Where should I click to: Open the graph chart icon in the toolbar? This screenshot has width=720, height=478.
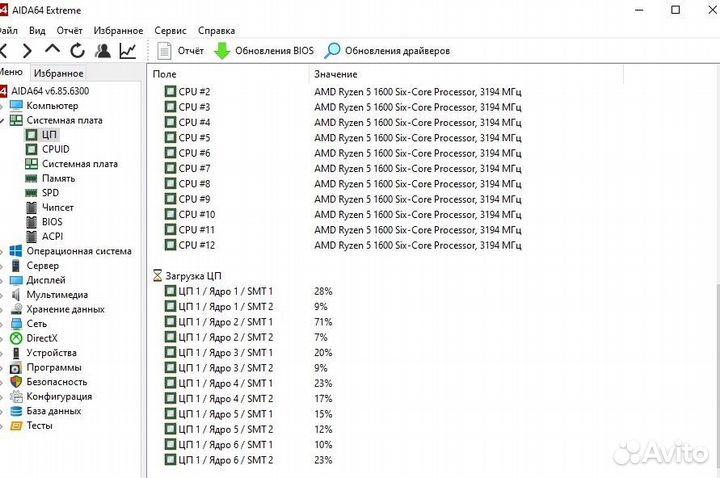(x=128, y=51)
